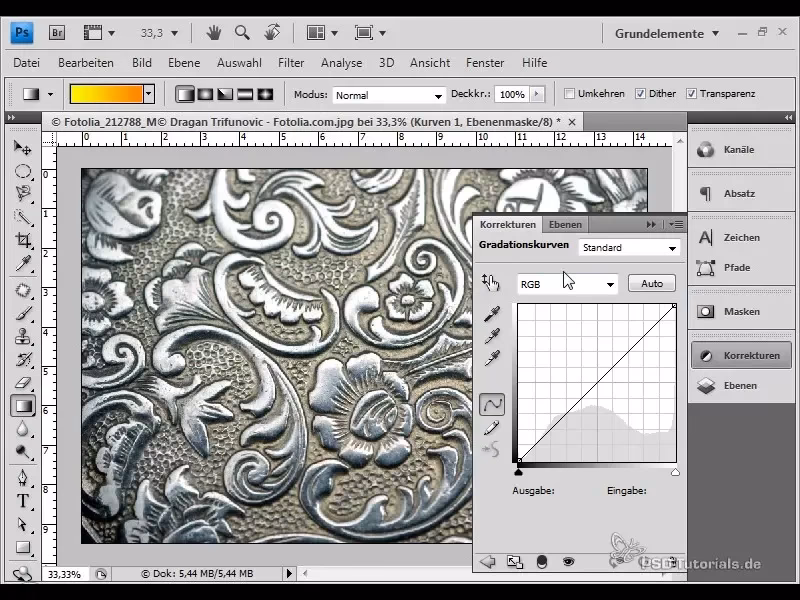Select the History Brush tool
The image size is (800, 600).
tap(22, 360)
